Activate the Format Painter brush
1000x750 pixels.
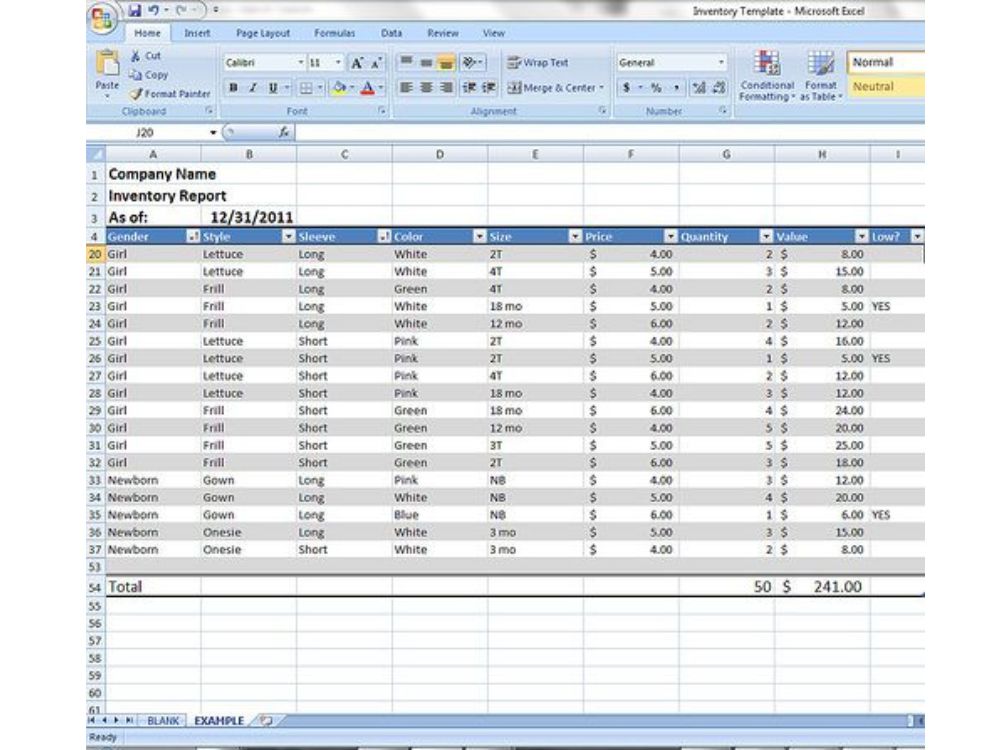pyautogui.click(x=170, y=94)
